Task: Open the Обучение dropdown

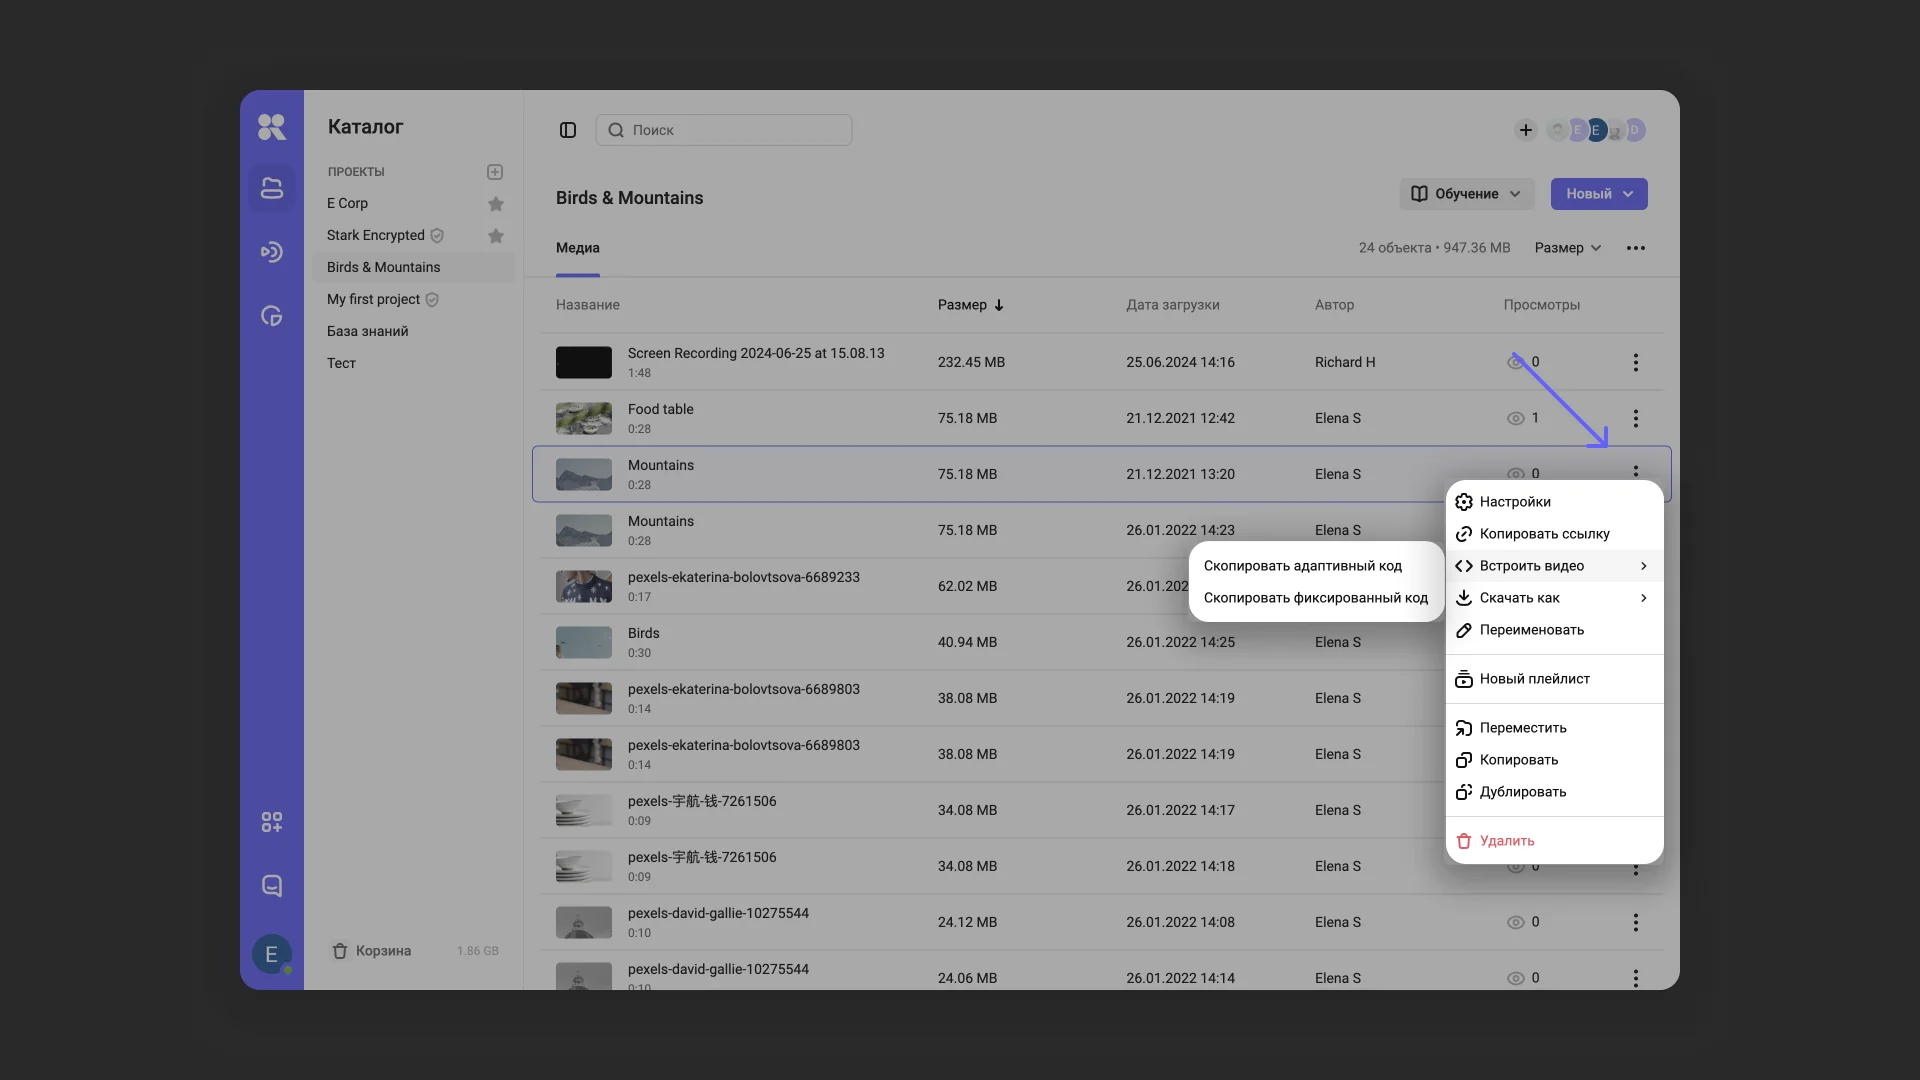Action: pos(1466,194)
